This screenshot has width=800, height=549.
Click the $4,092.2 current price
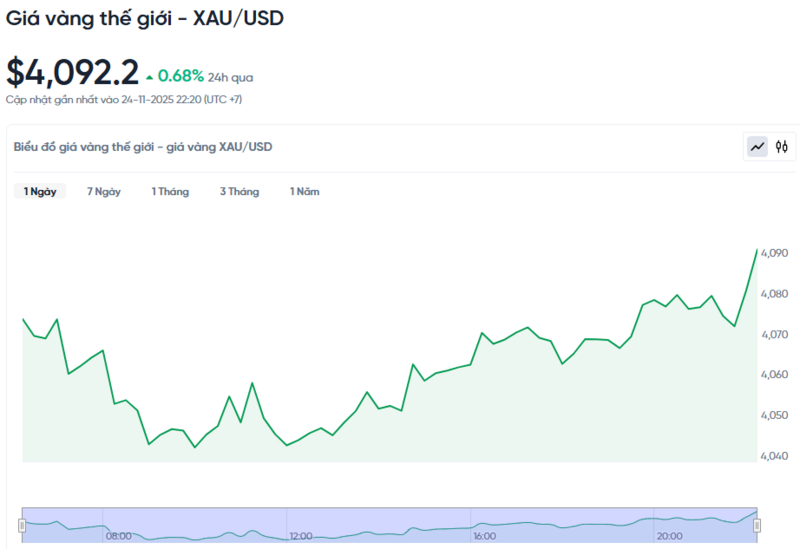point(72,73)
